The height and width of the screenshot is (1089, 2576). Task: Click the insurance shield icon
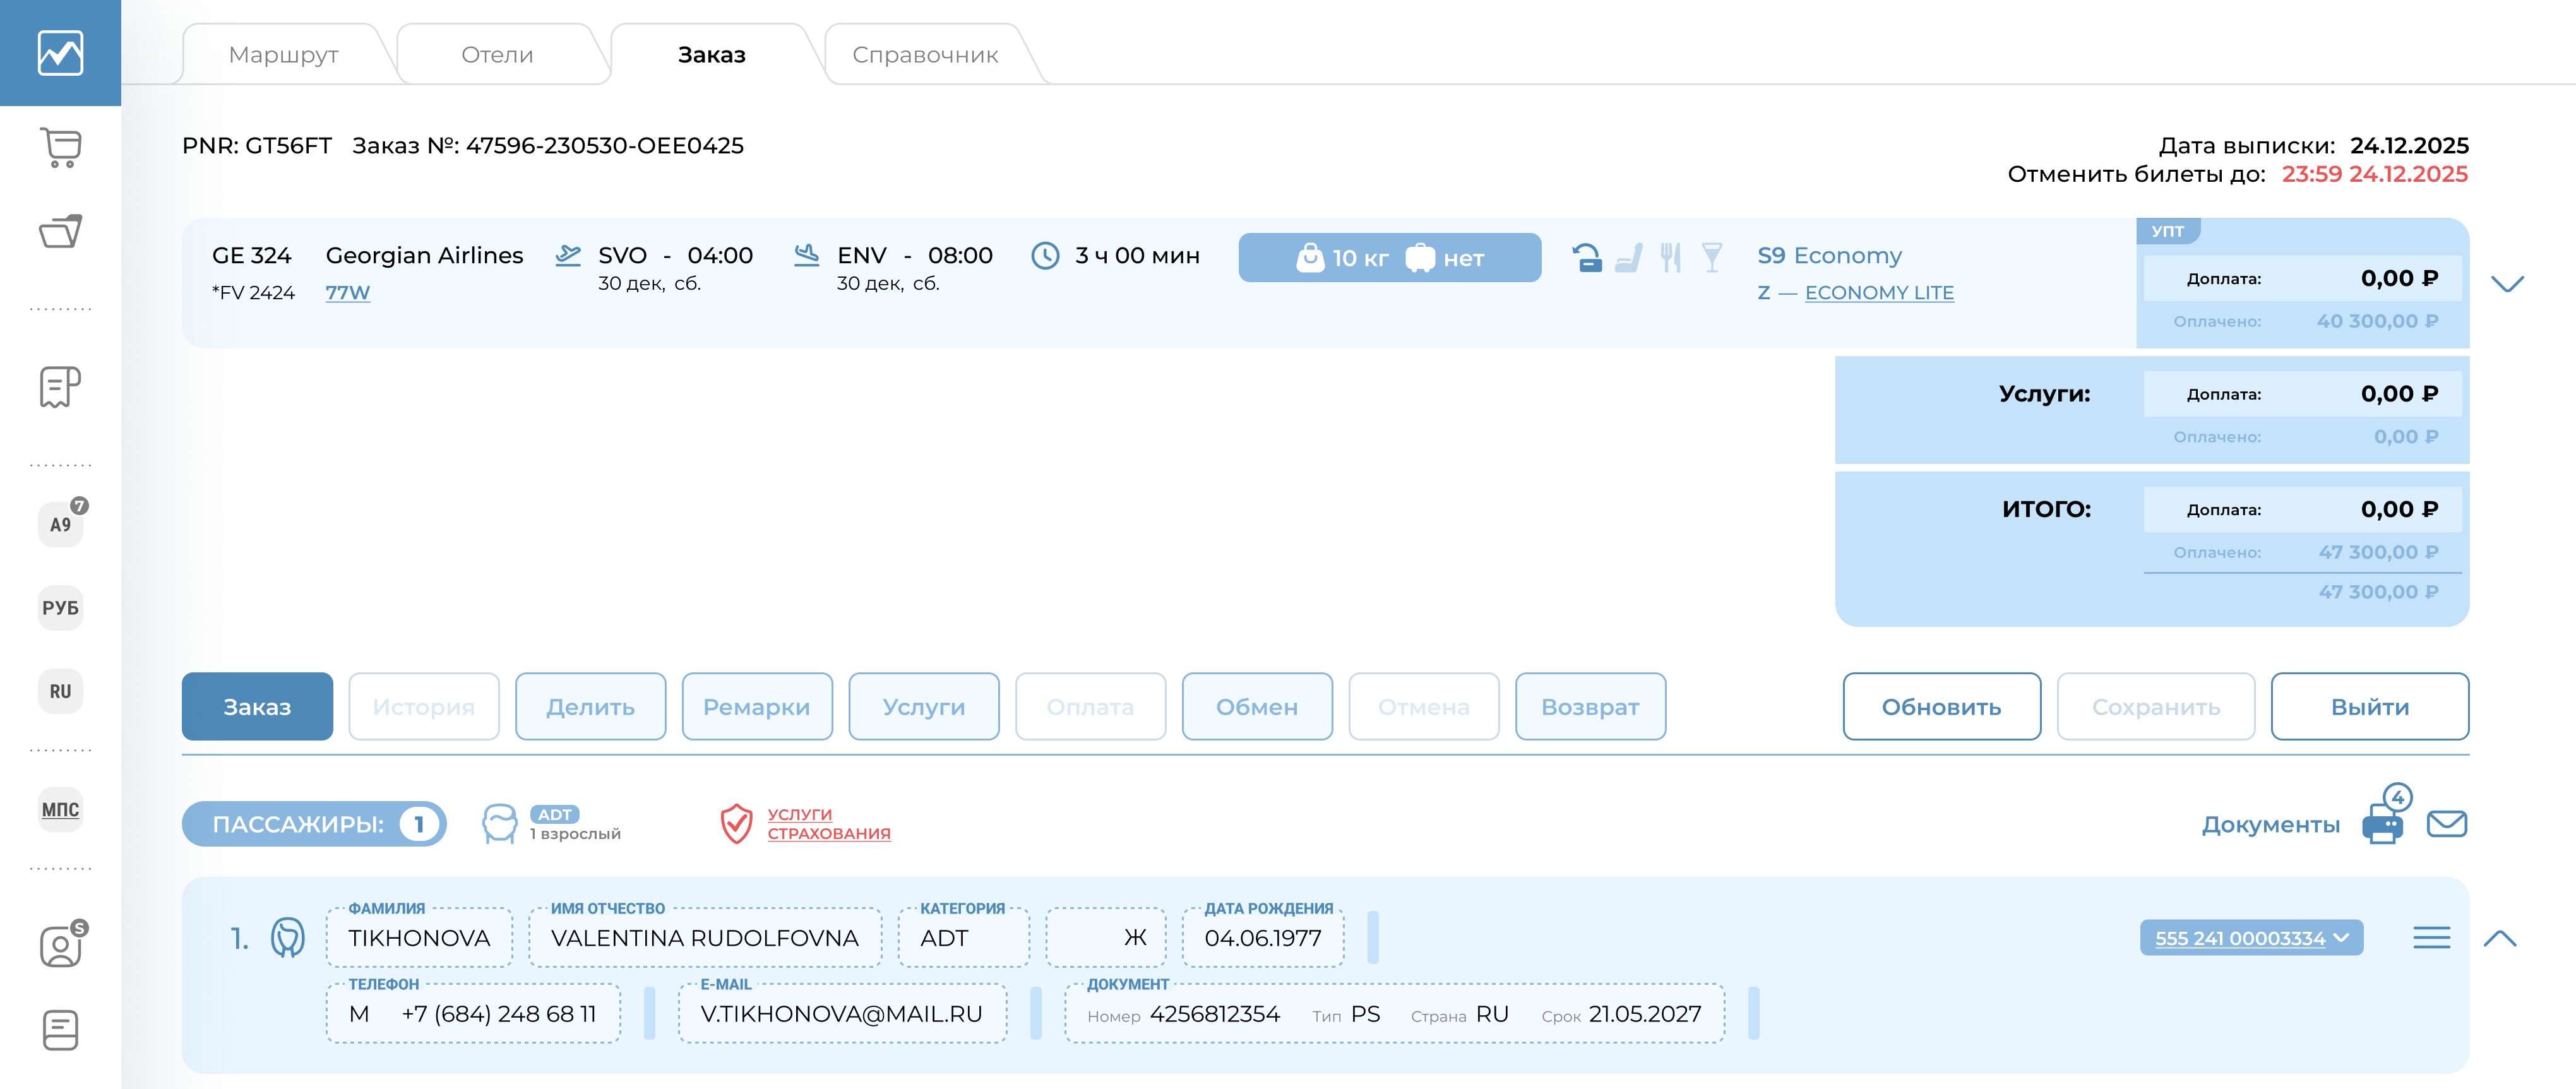[736, 824]
